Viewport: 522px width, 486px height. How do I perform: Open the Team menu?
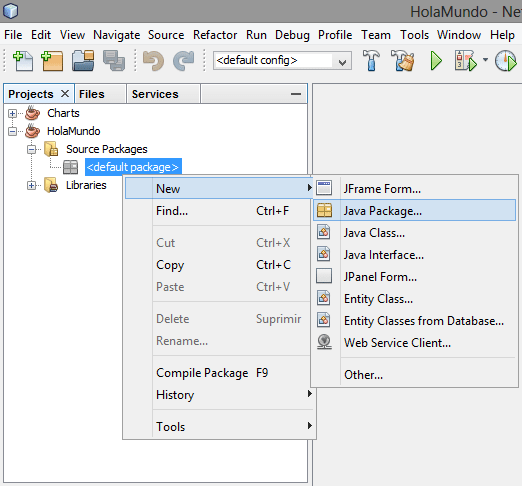(376, 35)
